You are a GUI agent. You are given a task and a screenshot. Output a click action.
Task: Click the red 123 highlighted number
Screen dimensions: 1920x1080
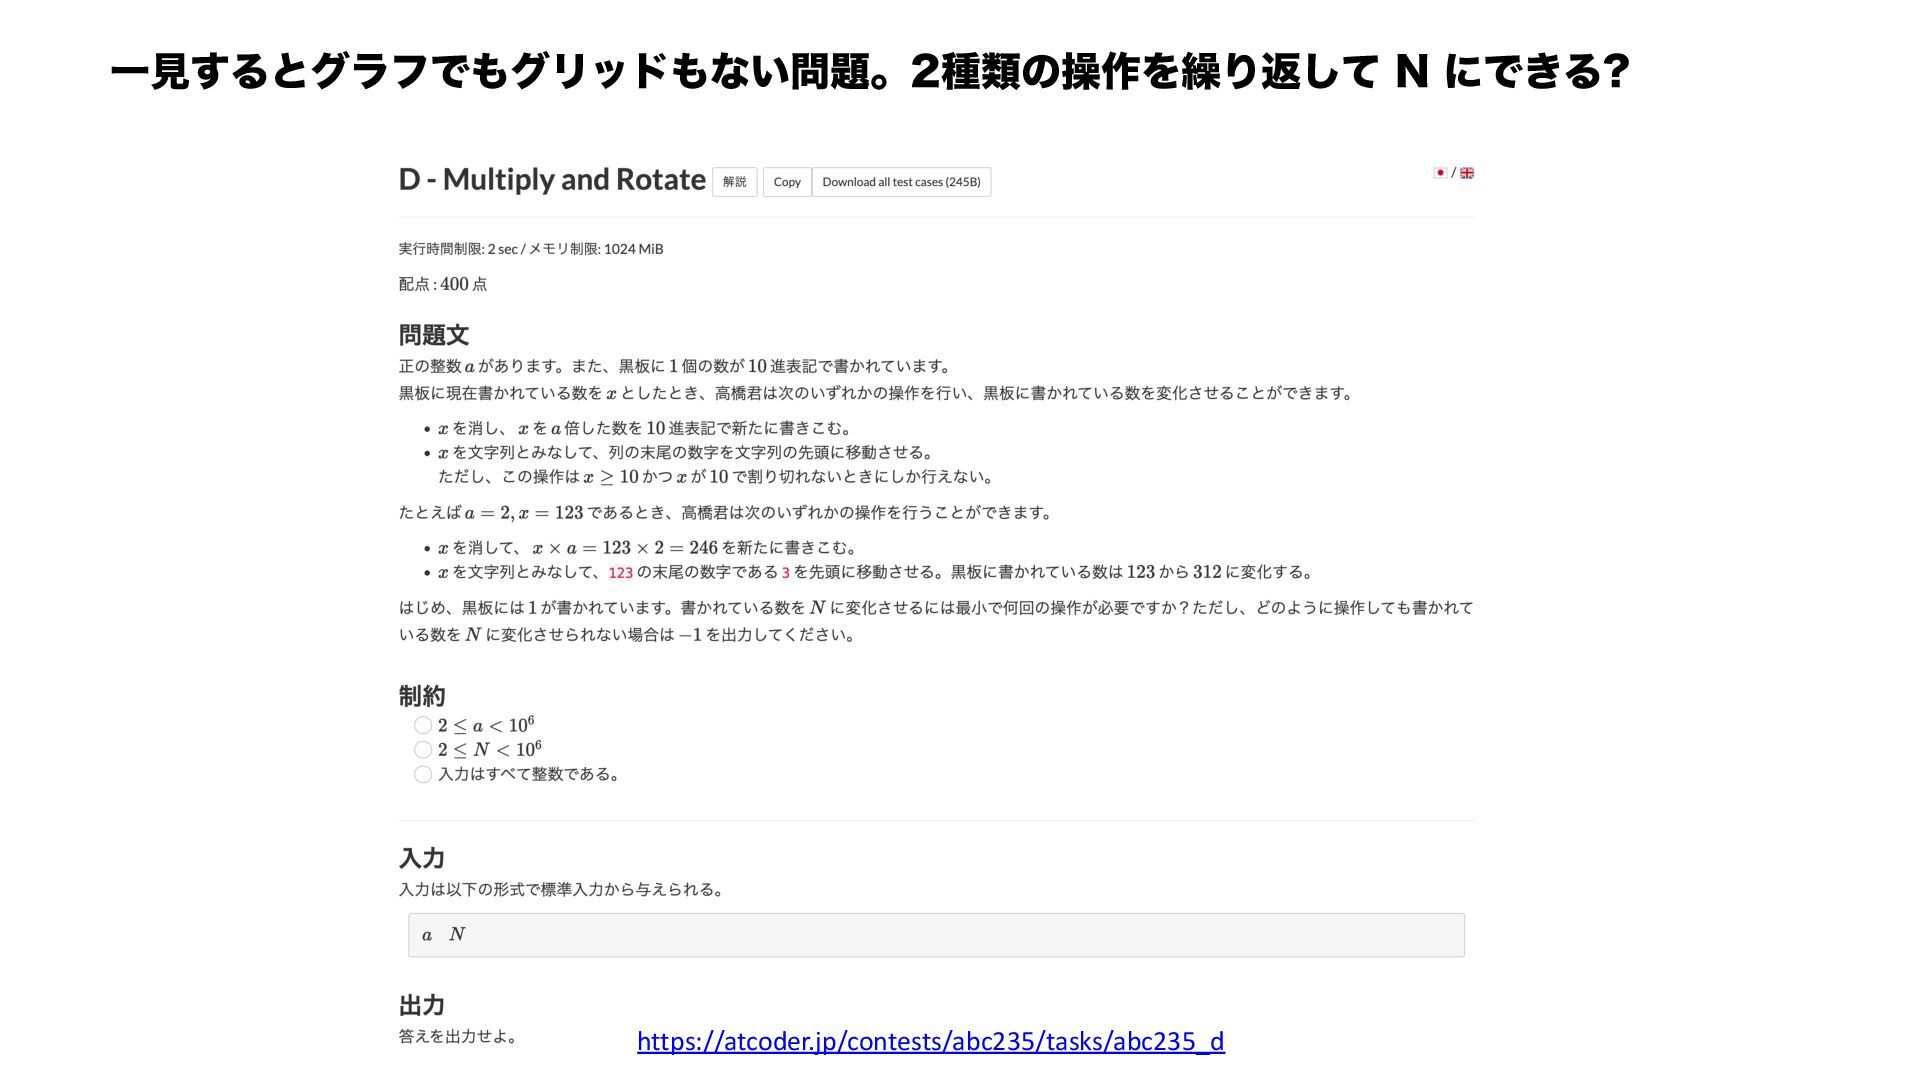(x=620, y=573)
